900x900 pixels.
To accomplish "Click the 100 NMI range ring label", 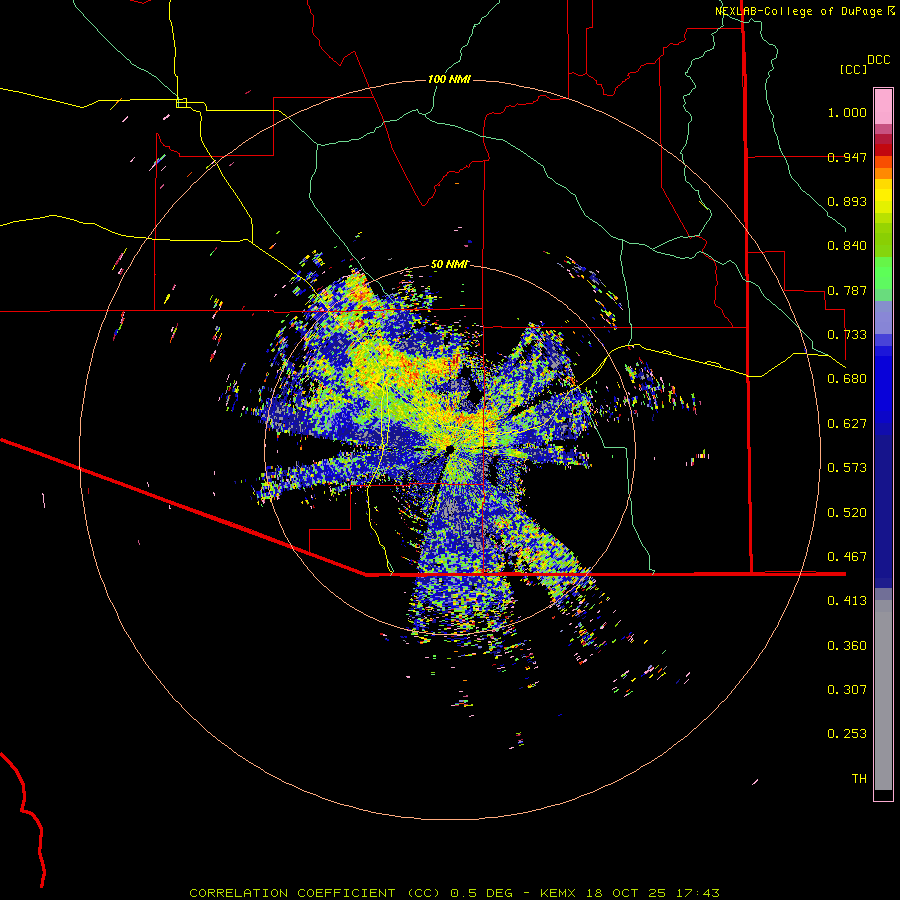I will tap(449, 79).
